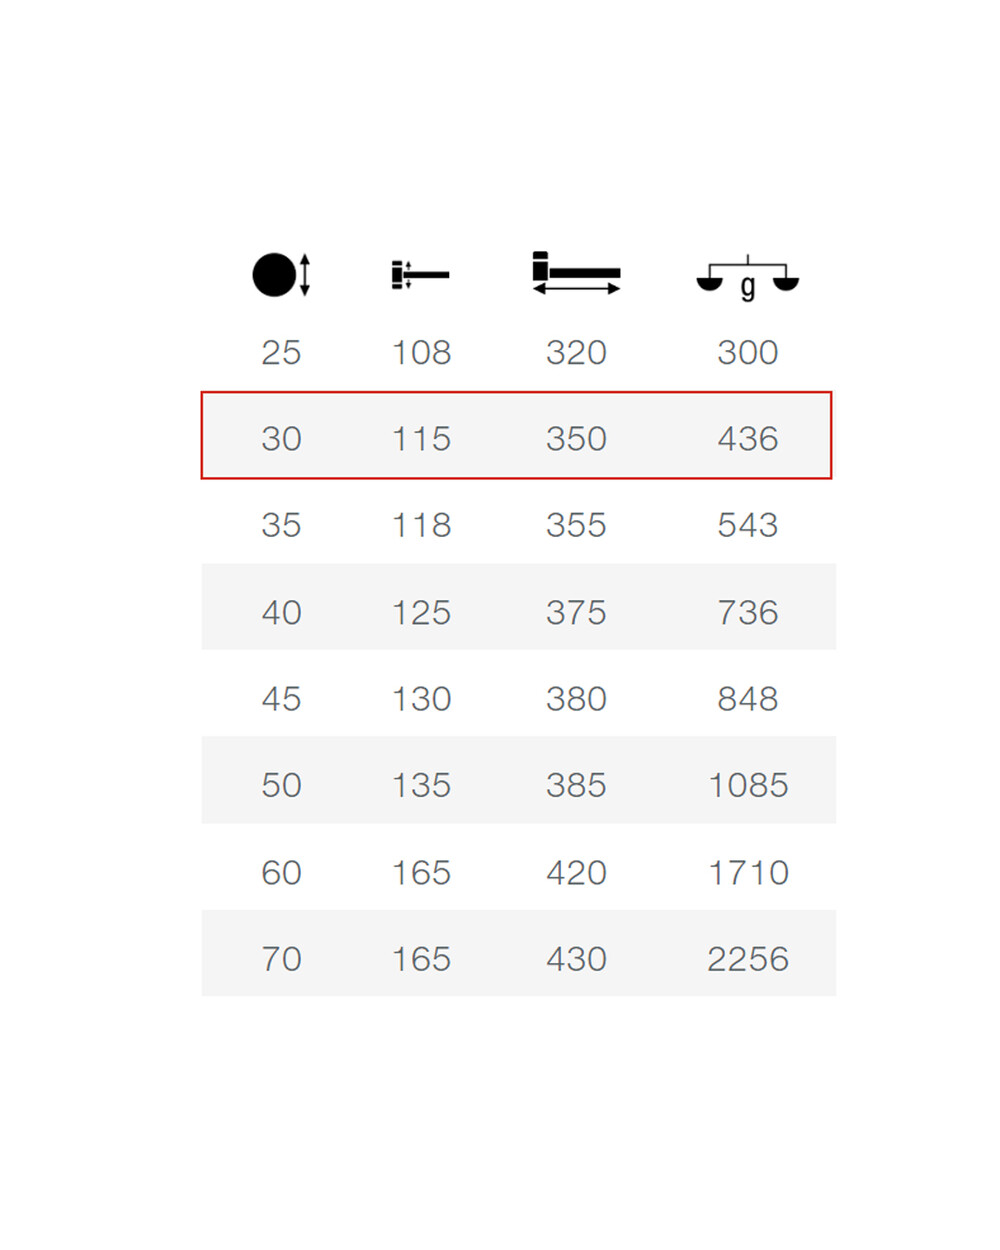Select the weight value 300

(747, 353)
